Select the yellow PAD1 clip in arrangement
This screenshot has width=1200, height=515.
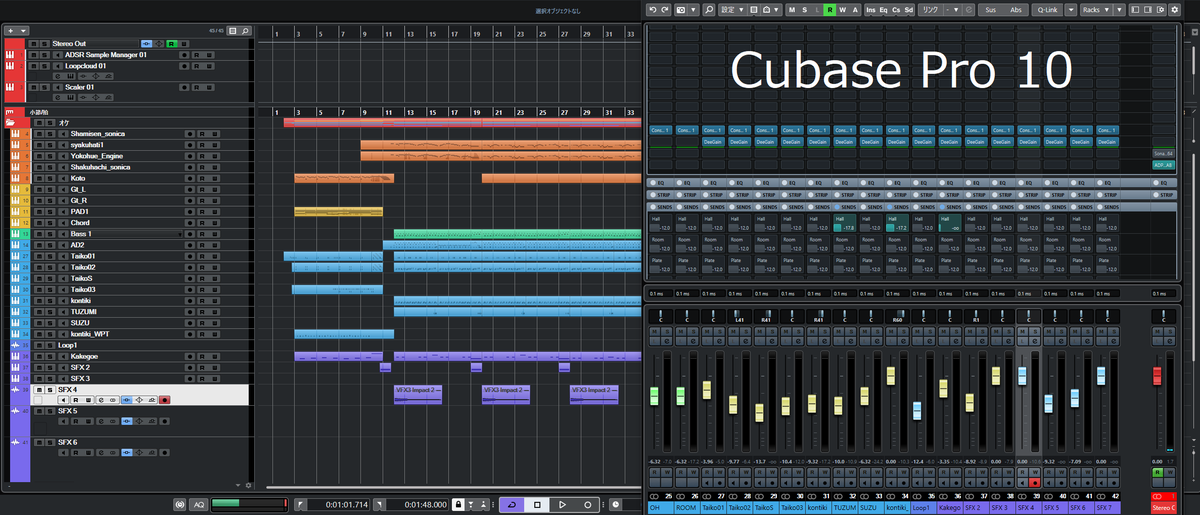tap(338, 212)
